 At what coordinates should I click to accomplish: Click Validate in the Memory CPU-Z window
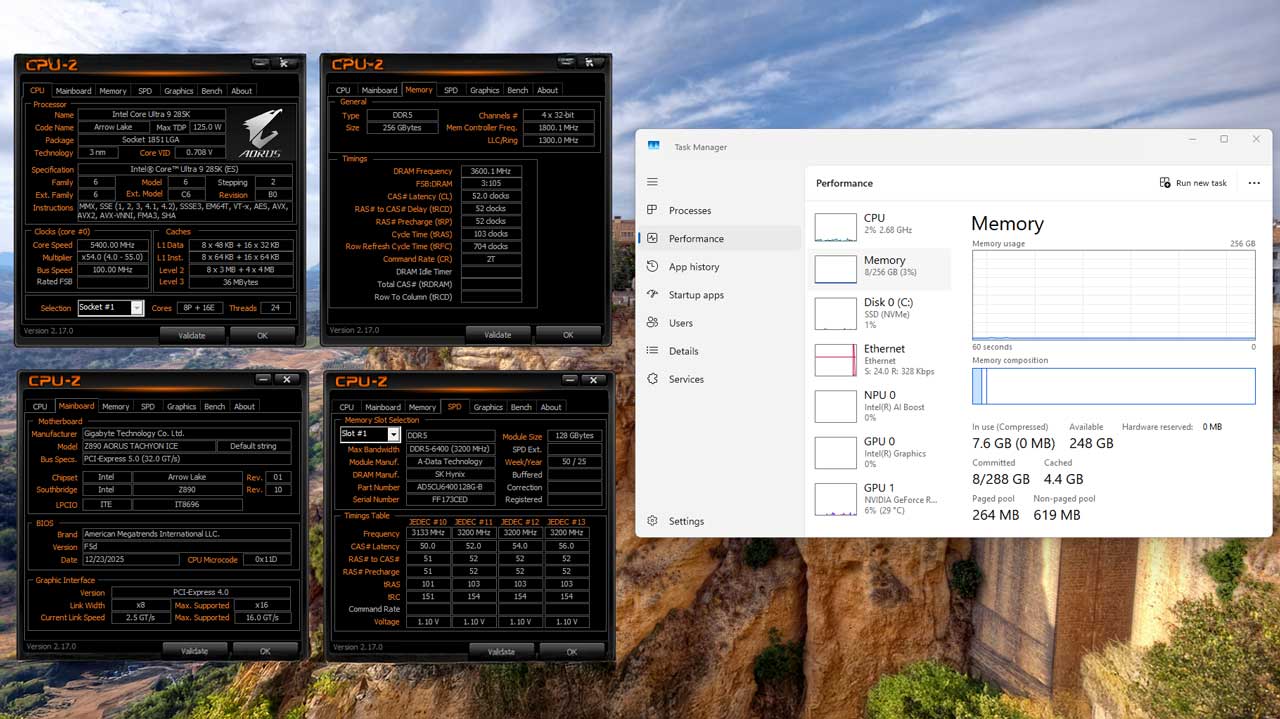point(498,334)
